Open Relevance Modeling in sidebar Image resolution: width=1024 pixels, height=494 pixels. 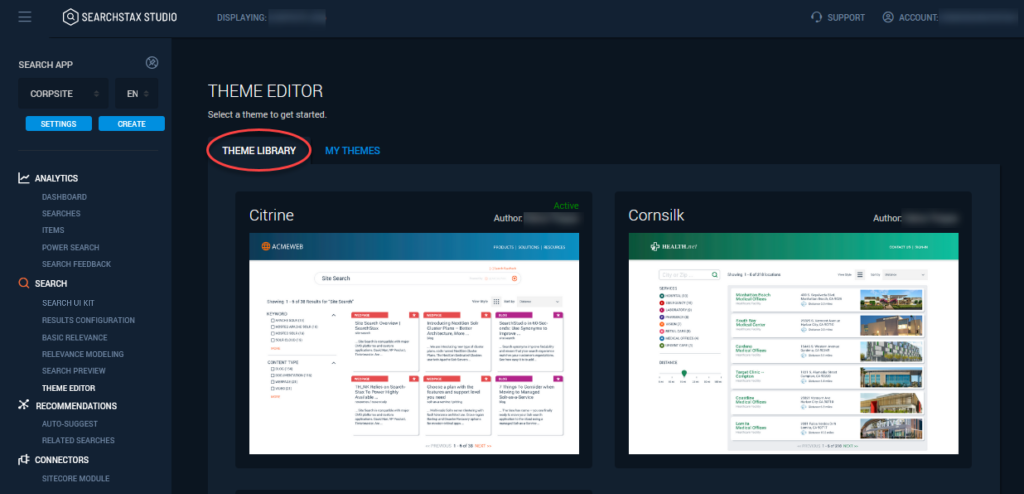83,354
